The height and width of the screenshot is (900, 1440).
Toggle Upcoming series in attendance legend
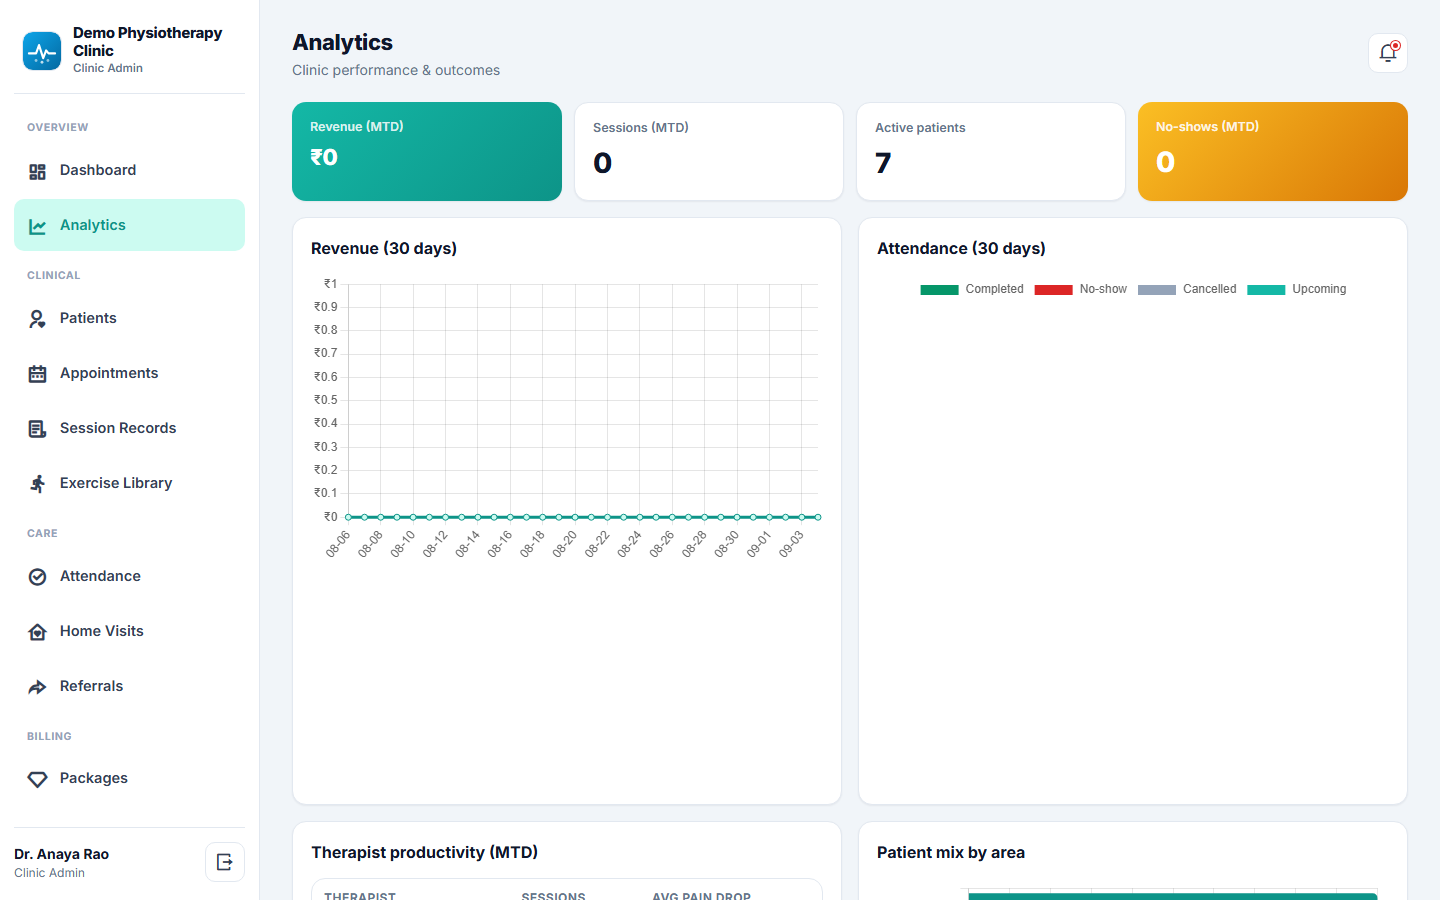[x=1296, y=289]
